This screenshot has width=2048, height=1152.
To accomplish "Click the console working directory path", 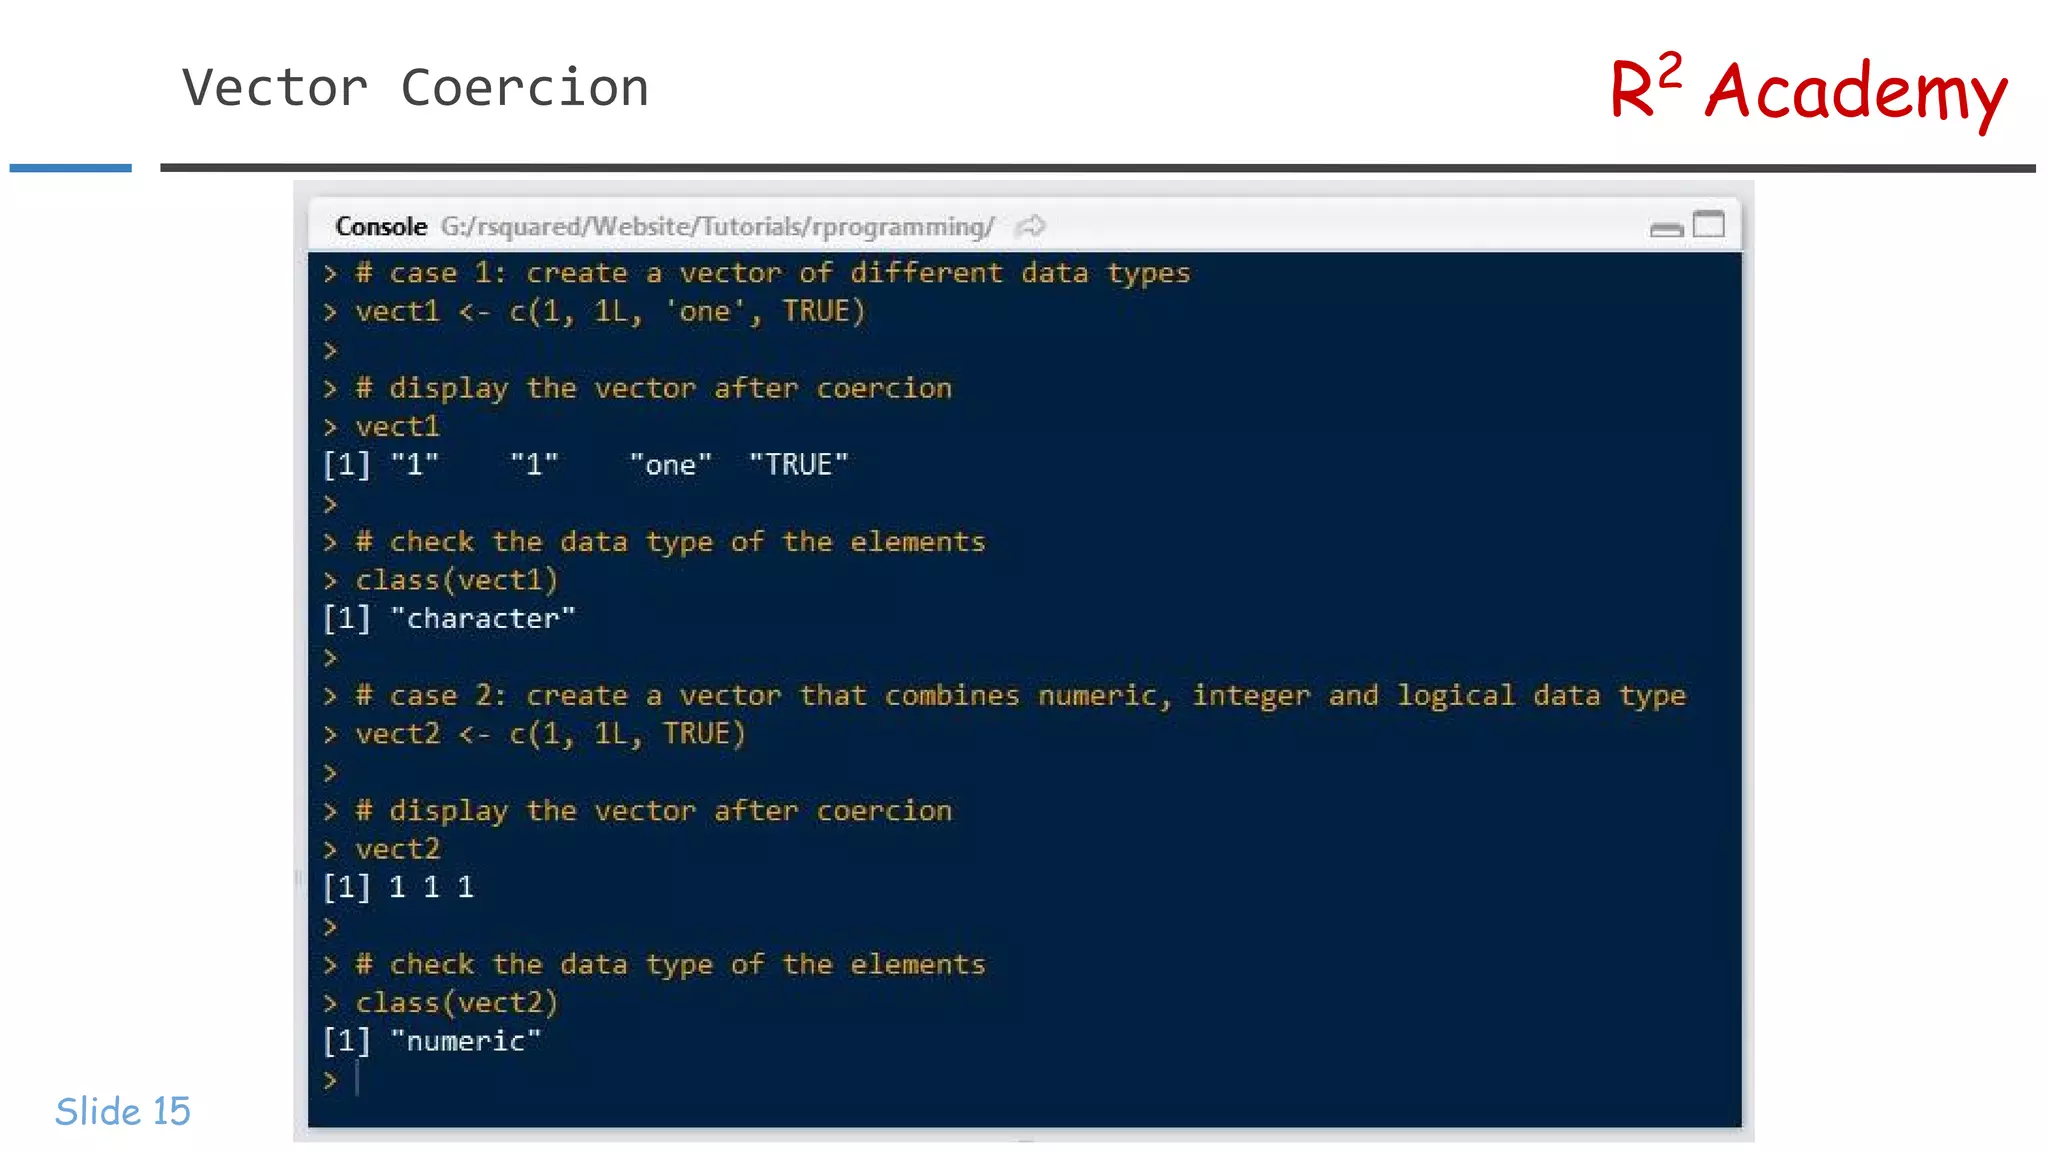I will point(717,227).
